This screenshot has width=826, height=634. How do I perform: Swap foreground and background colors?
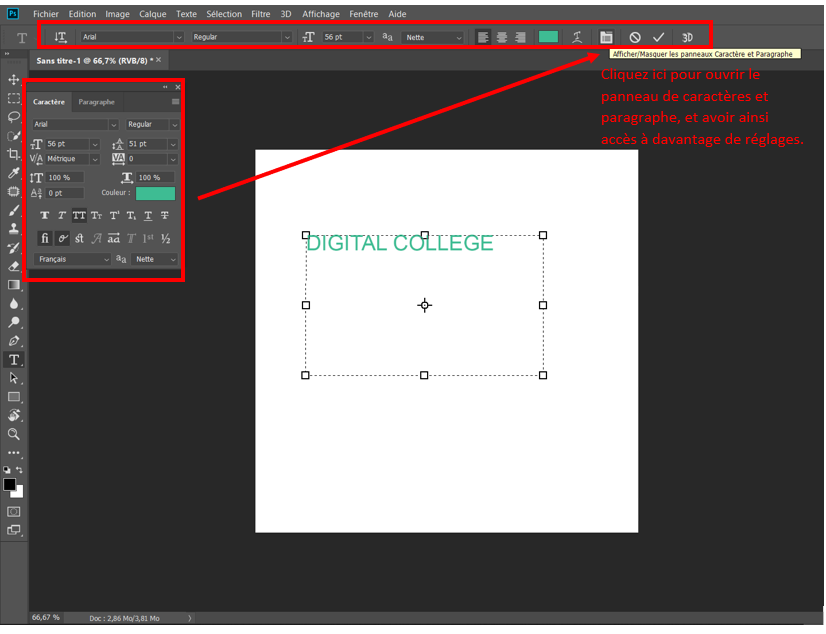(19, 470)
